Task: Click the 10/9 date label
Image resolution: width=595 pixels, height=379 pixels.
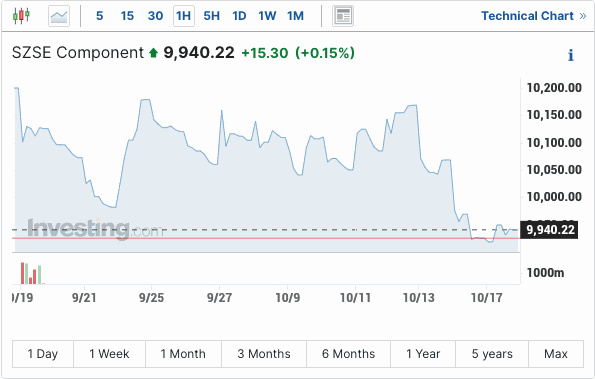Action: [288, 297]
